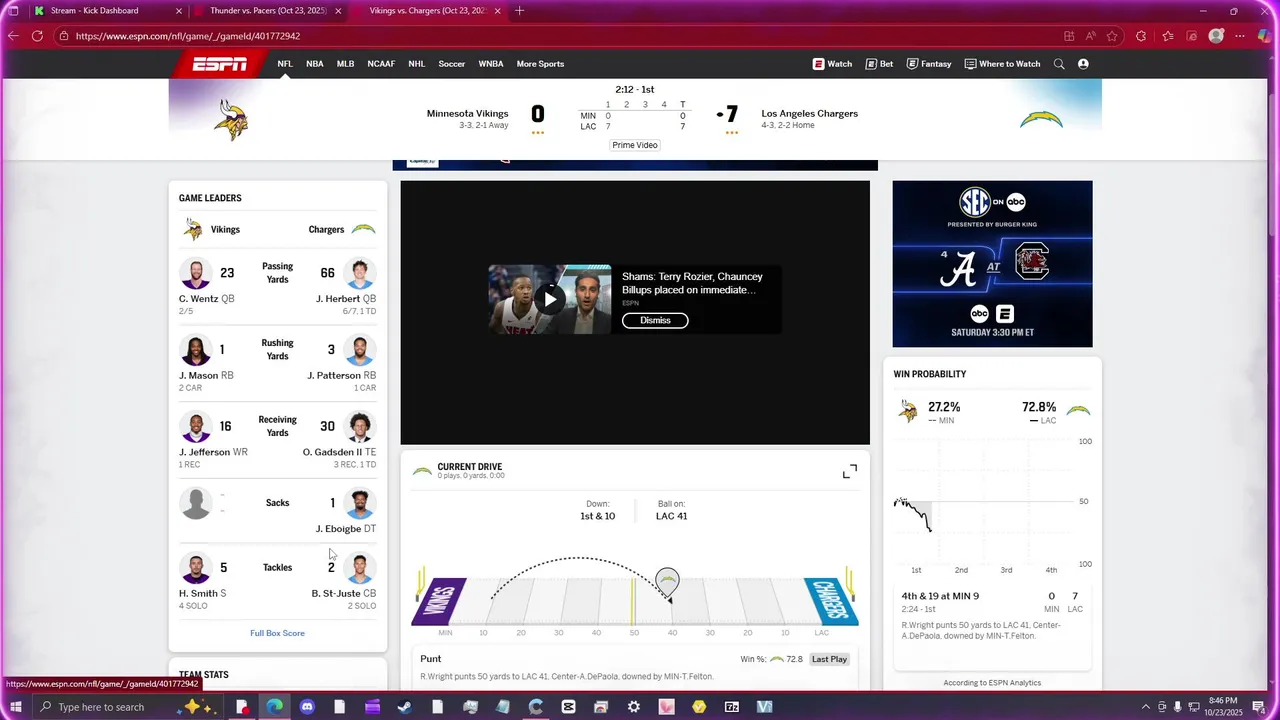The height and width of the screenshot is (720, 1280).
Task: Open the MLB nav menu
Action: point(345,64)
